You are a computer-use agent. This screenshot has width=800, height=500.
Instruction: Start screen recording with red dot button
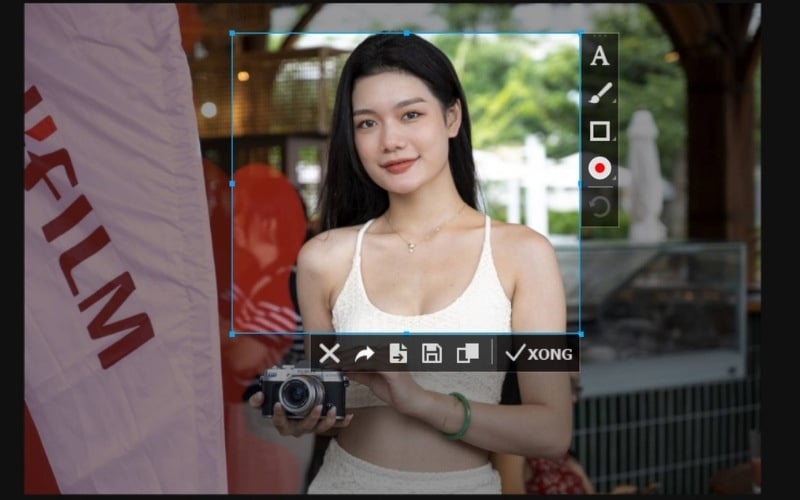pyautogui.click(x=599, y=168)
